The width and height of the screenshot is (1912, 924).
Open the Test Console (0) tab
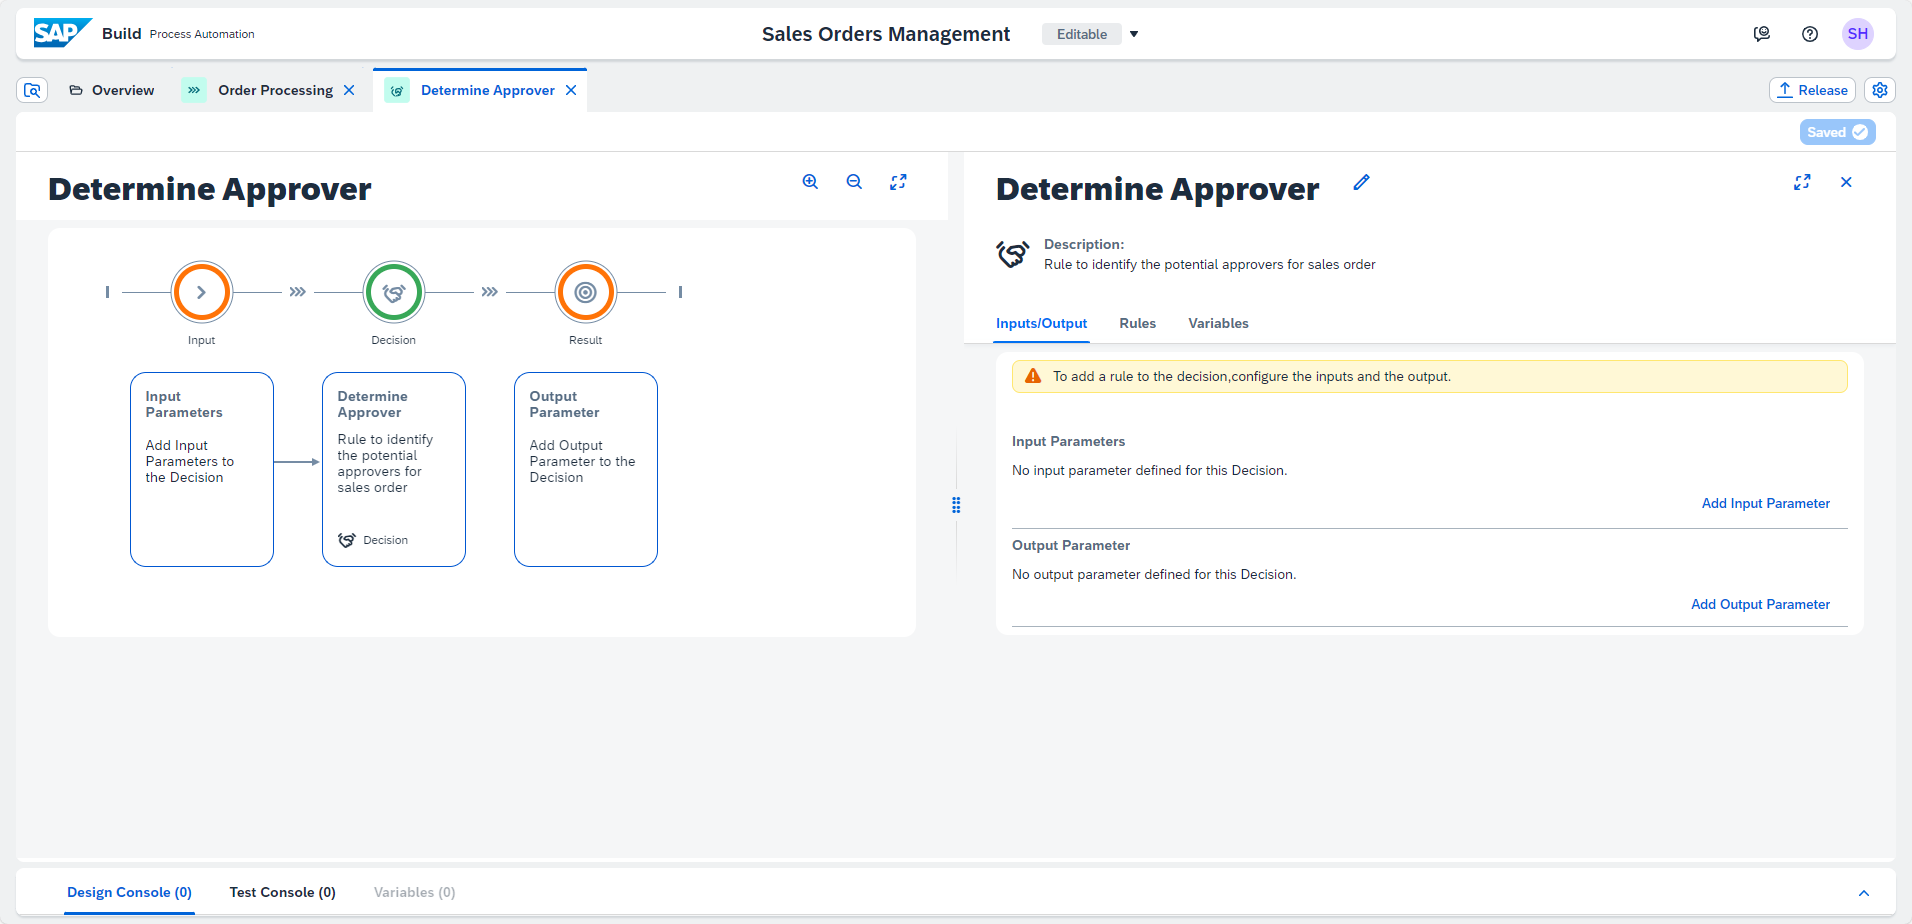click(282, 892)
